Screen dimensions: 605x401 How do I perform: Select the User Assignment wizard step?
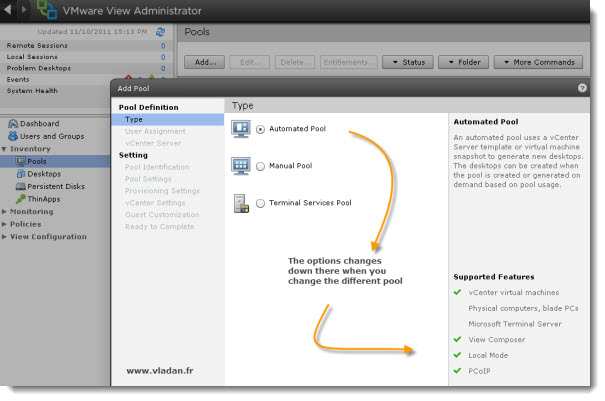click(155, 132)
